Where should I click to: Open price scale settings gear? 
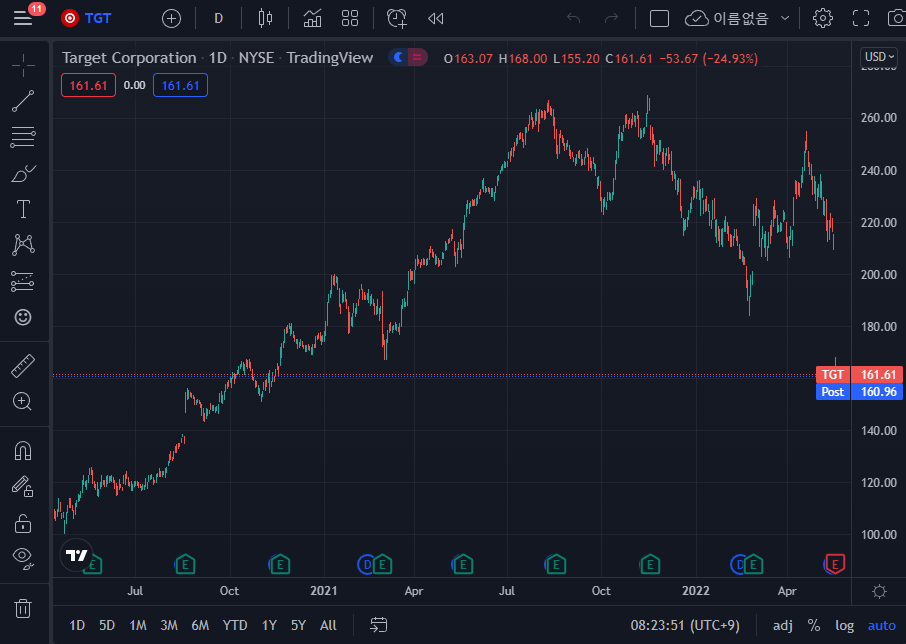click(x=879, y=591)
